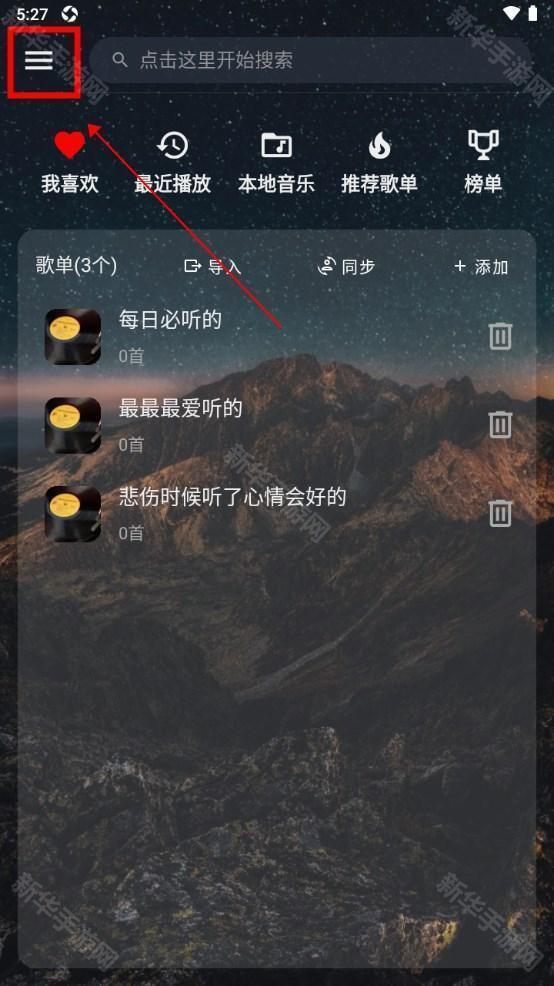Open 本地音乐 folder icon

tap(276, 145)
